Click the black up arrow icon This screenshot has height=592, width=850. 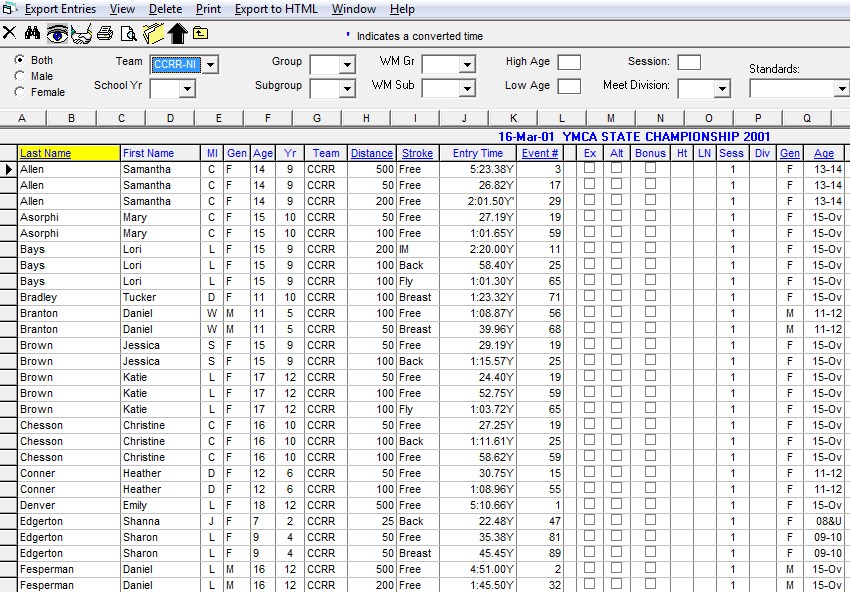[x=178, y=34]
